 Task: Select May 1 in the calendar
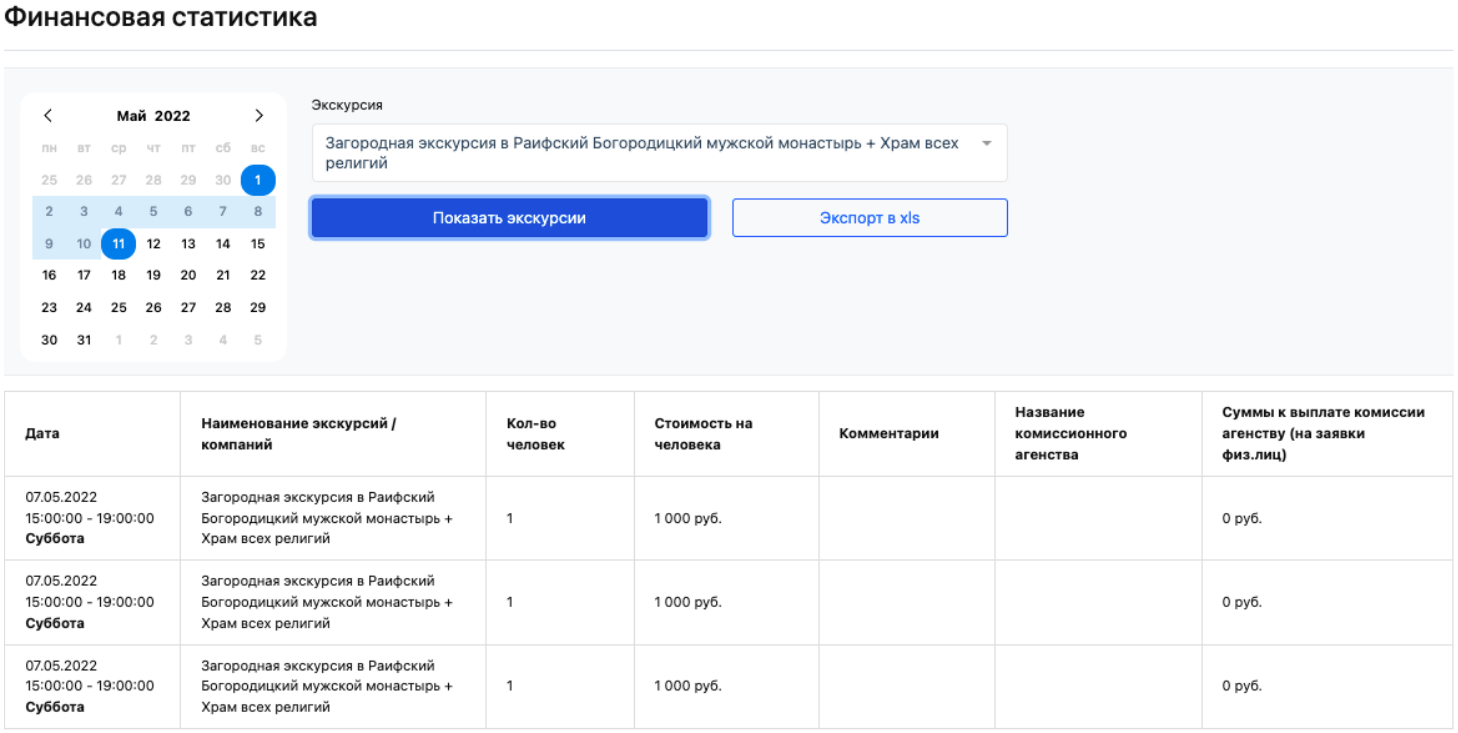click(258, 180)
